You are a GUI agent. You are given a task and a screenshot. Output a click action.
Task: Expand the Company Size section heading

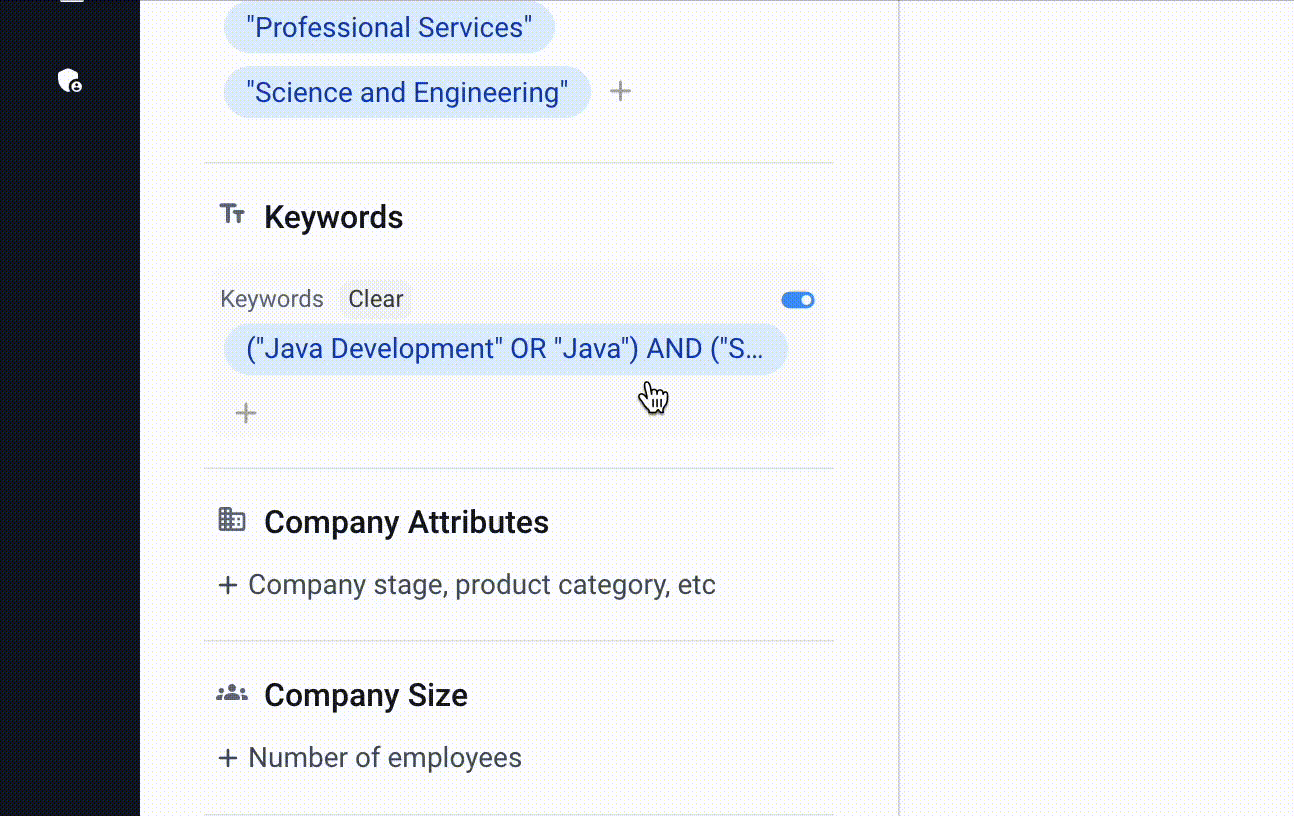[x=365, y=695]
